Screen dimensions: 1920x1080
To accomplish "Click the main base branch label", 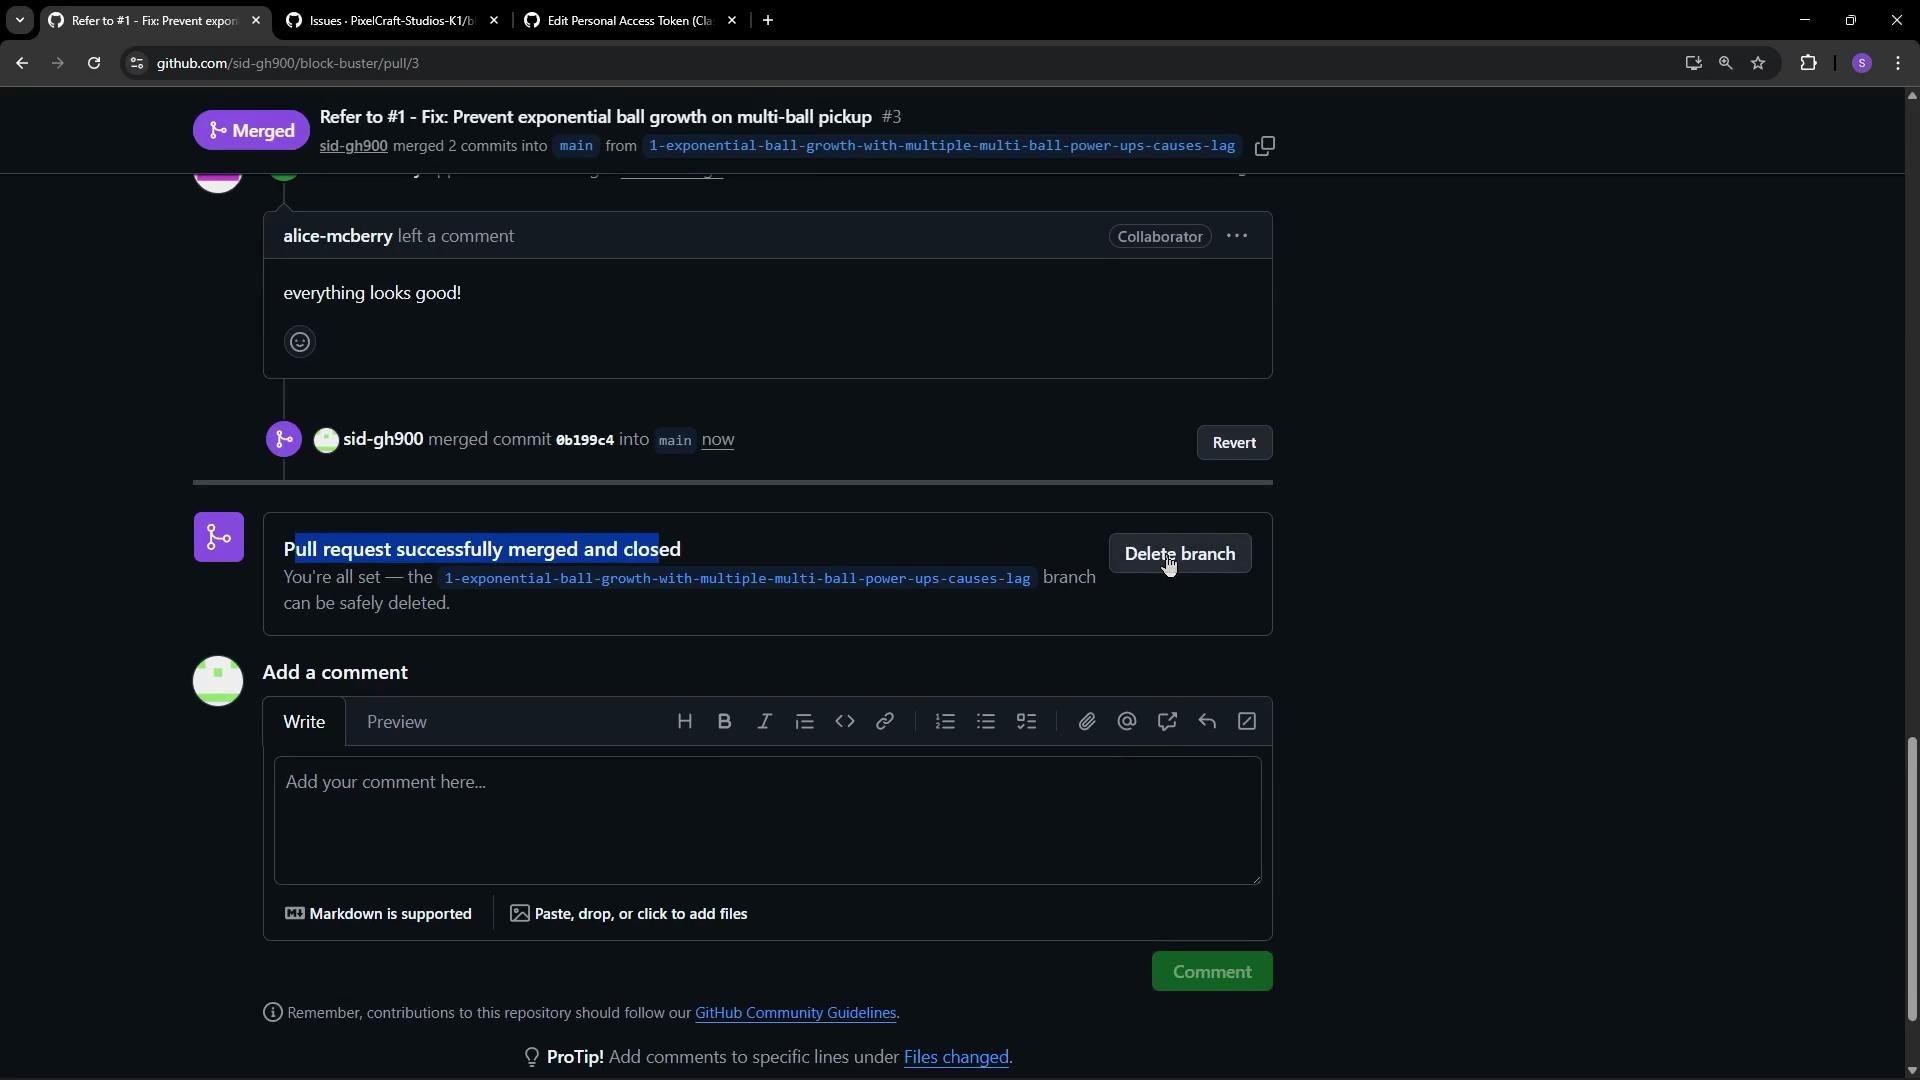I will pos(576,146).
